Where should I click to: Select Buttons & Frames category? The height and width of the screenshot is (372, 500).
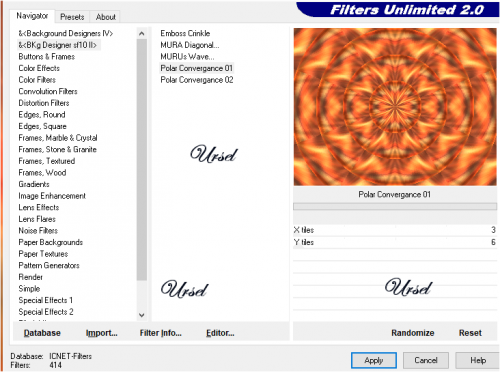click(47, 57)
